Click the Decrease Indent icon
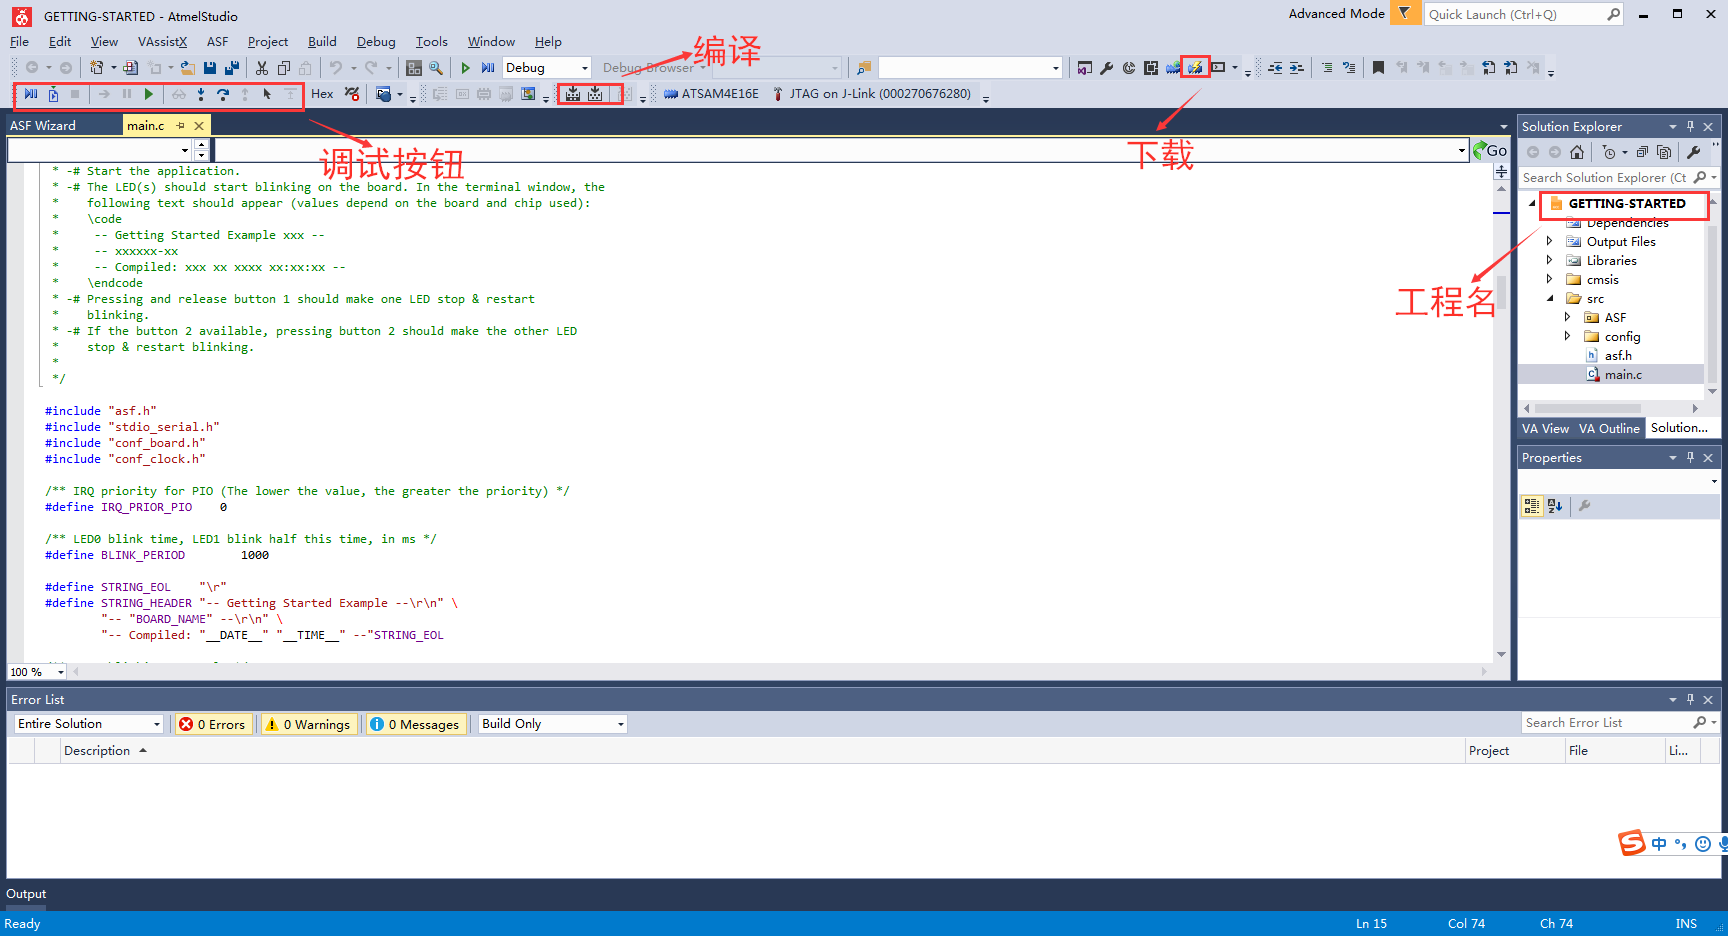 tap(1275, 68)
